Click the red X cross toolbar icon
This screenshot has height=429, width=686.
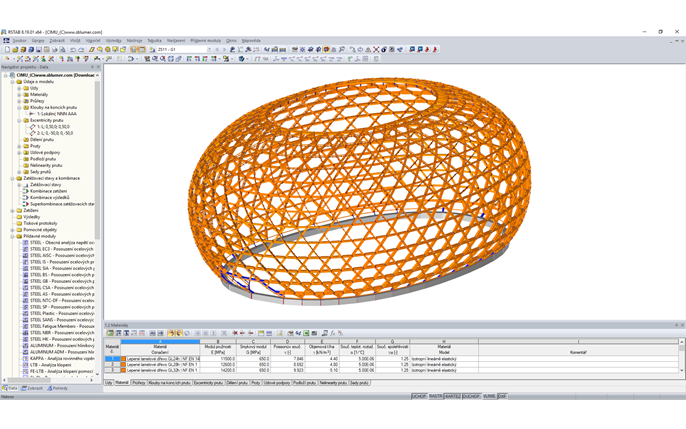click(376, 50)
